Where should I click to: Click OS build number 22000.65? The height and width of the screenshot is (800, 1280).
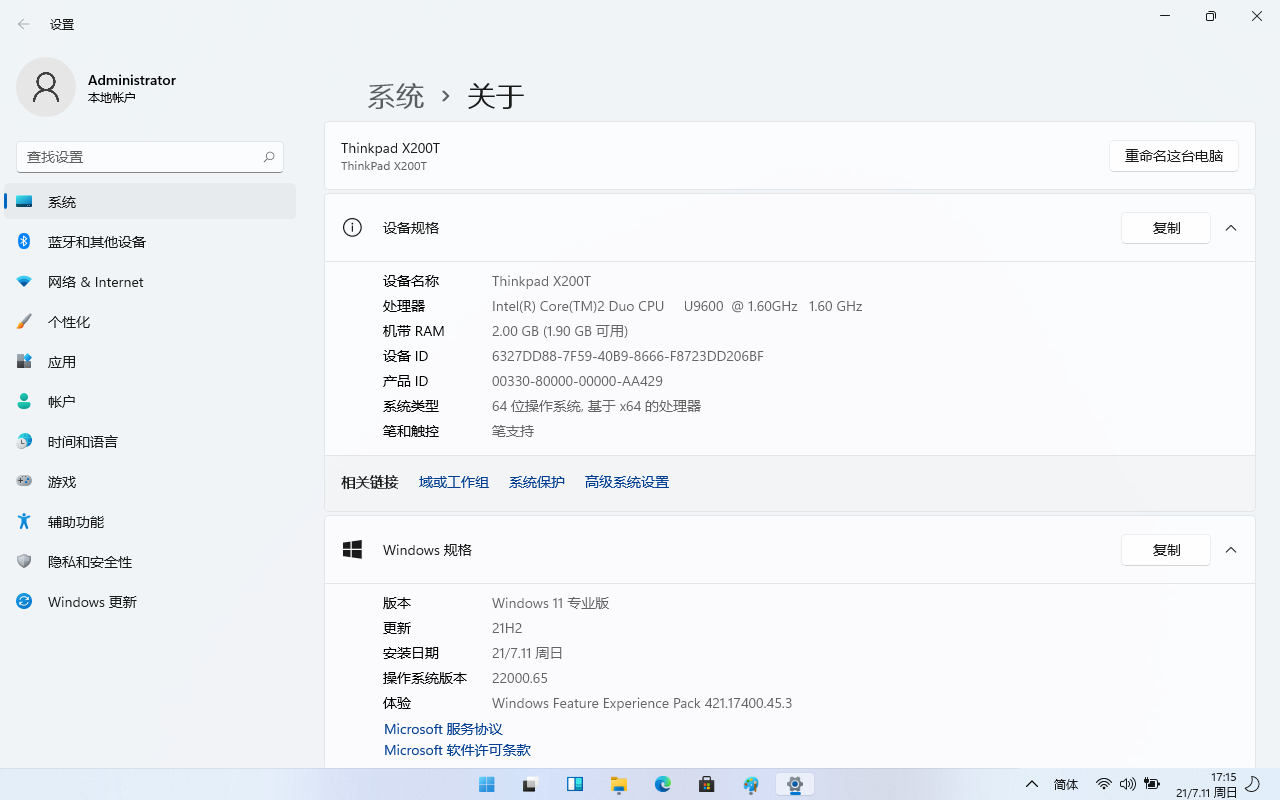point(520,678)
